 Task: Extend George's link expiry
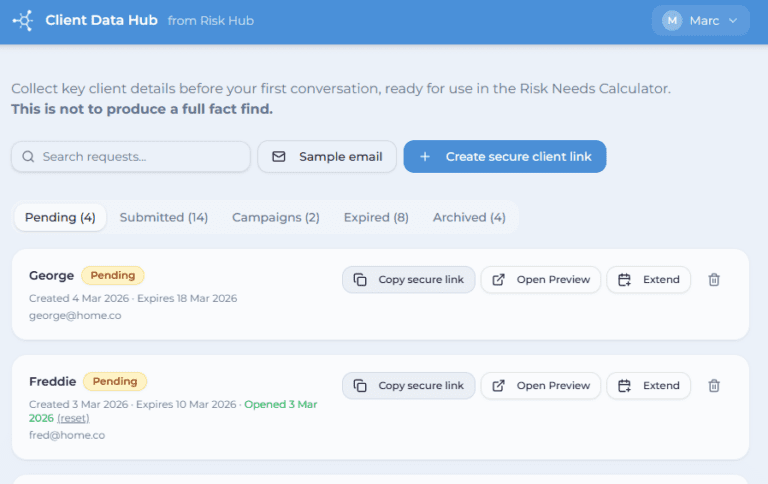pos(648,280)
